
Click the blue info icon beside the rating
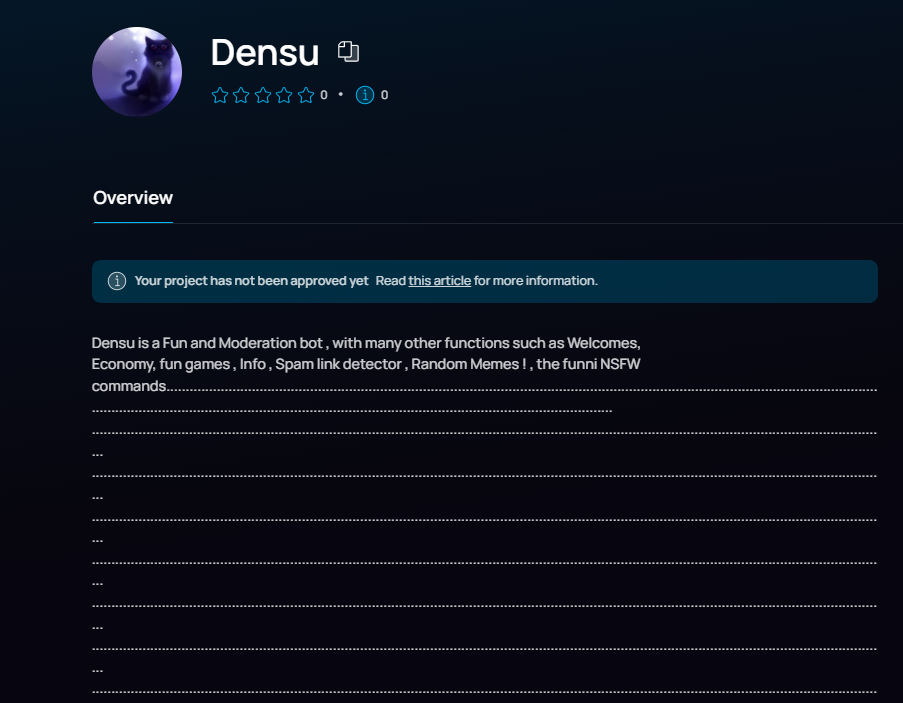pyautogui.click(x=365, y=95)
